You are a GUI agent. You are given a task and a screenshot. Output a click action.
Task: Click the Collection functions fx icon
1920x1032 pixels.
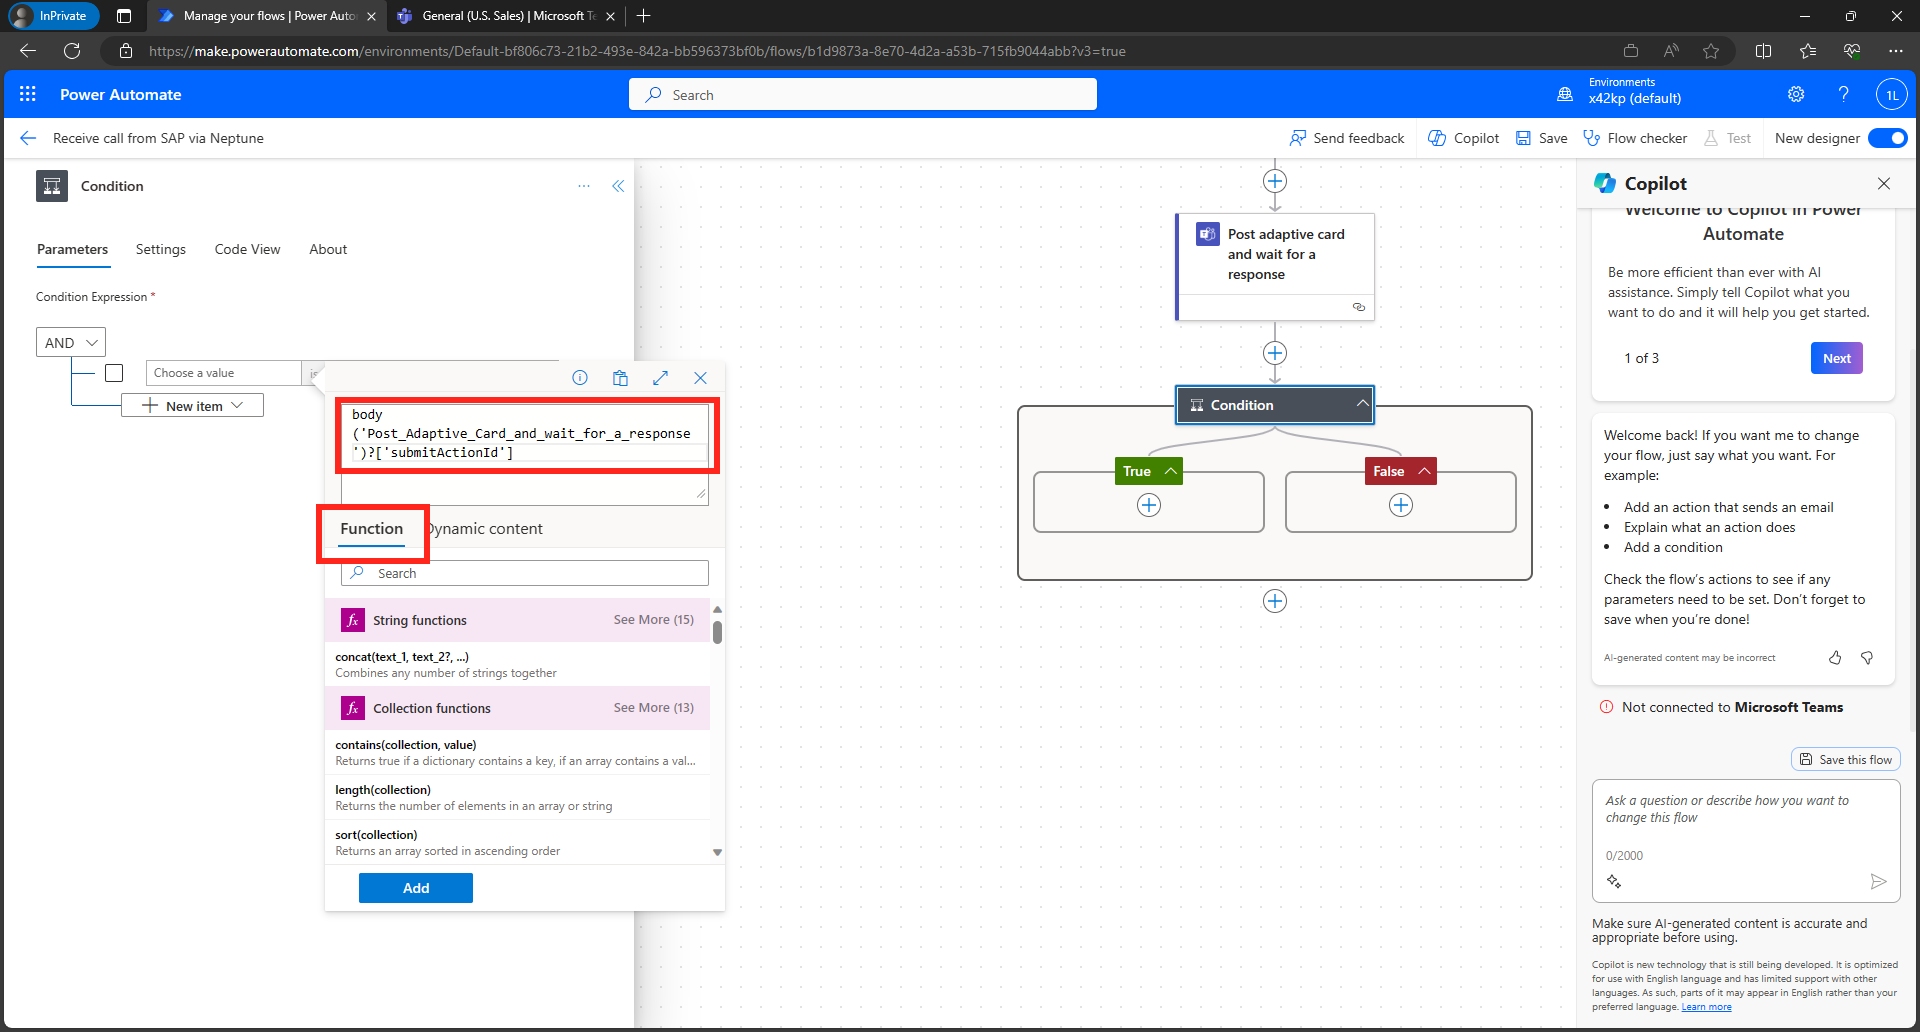pos(353,708)
